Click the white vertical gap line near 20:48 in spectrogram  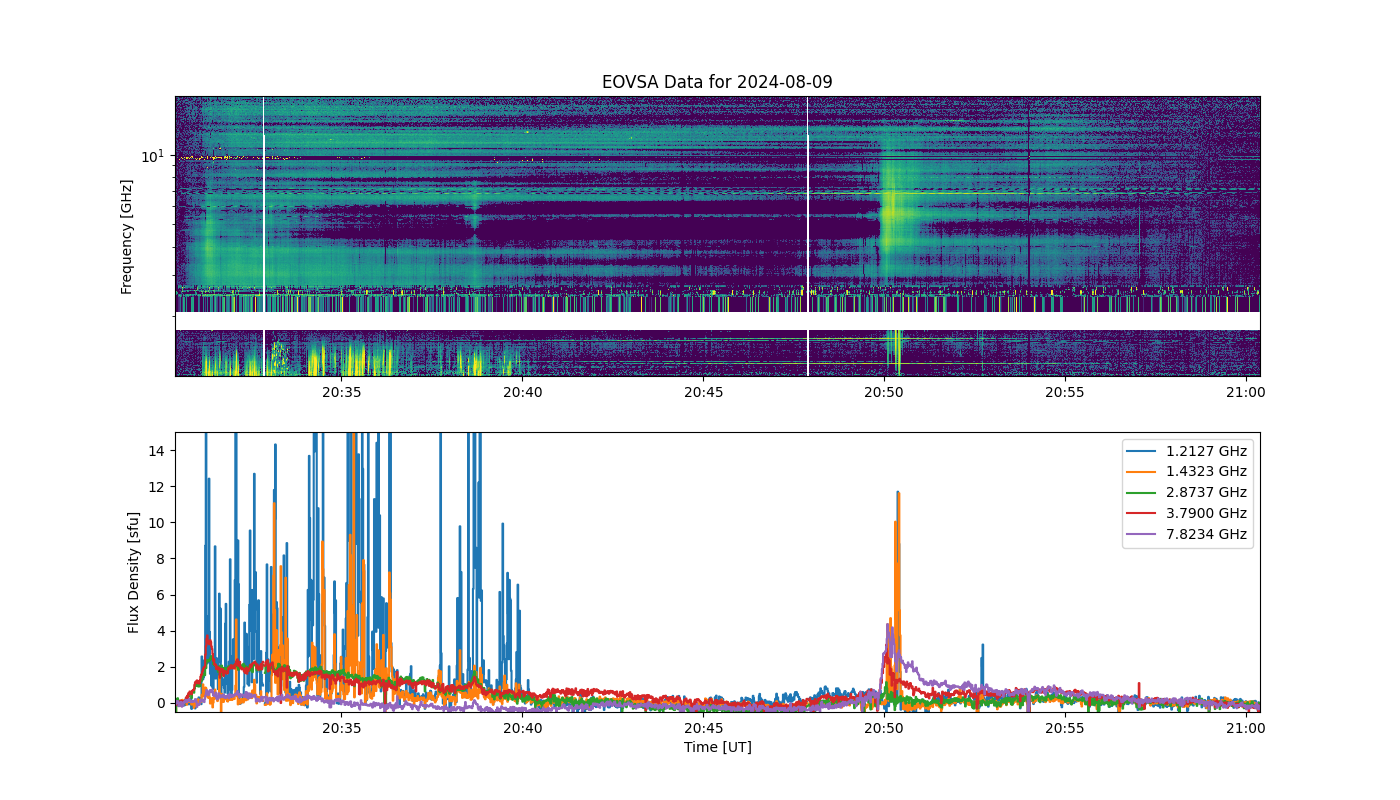point(807,236)
